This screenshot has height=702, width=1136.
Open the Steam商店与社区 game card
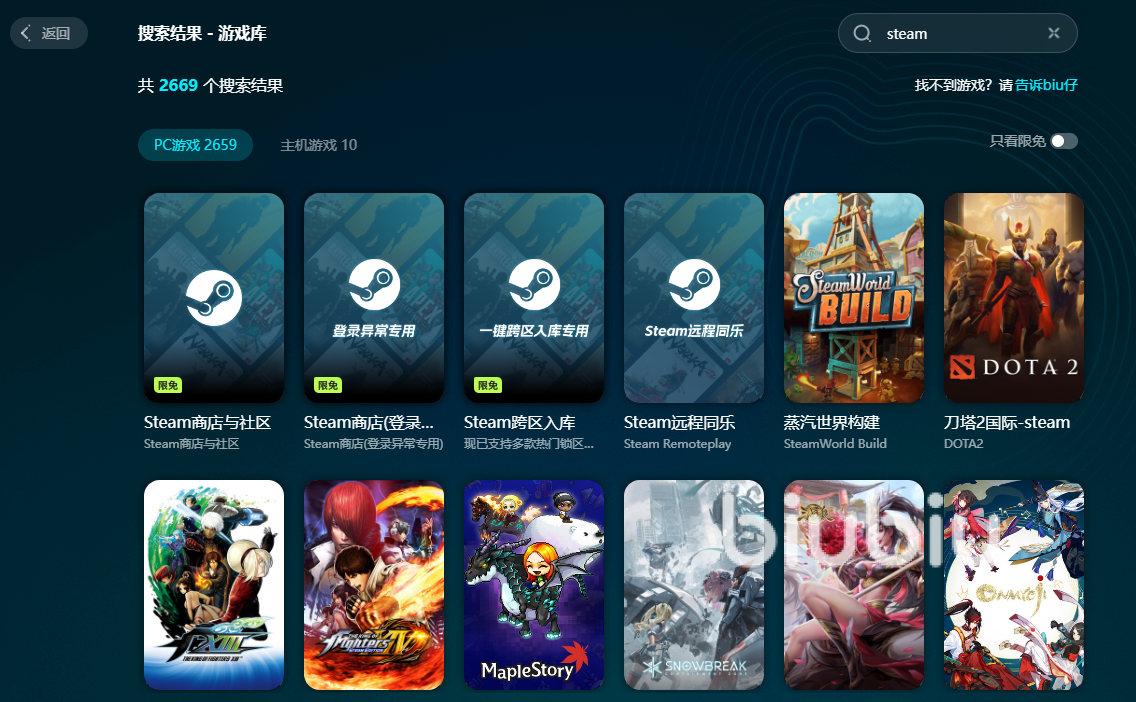214,298
